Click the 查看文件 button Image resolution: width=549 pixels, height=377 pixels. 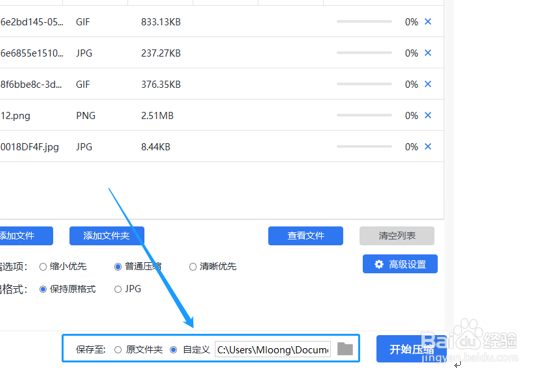point(305,236)
